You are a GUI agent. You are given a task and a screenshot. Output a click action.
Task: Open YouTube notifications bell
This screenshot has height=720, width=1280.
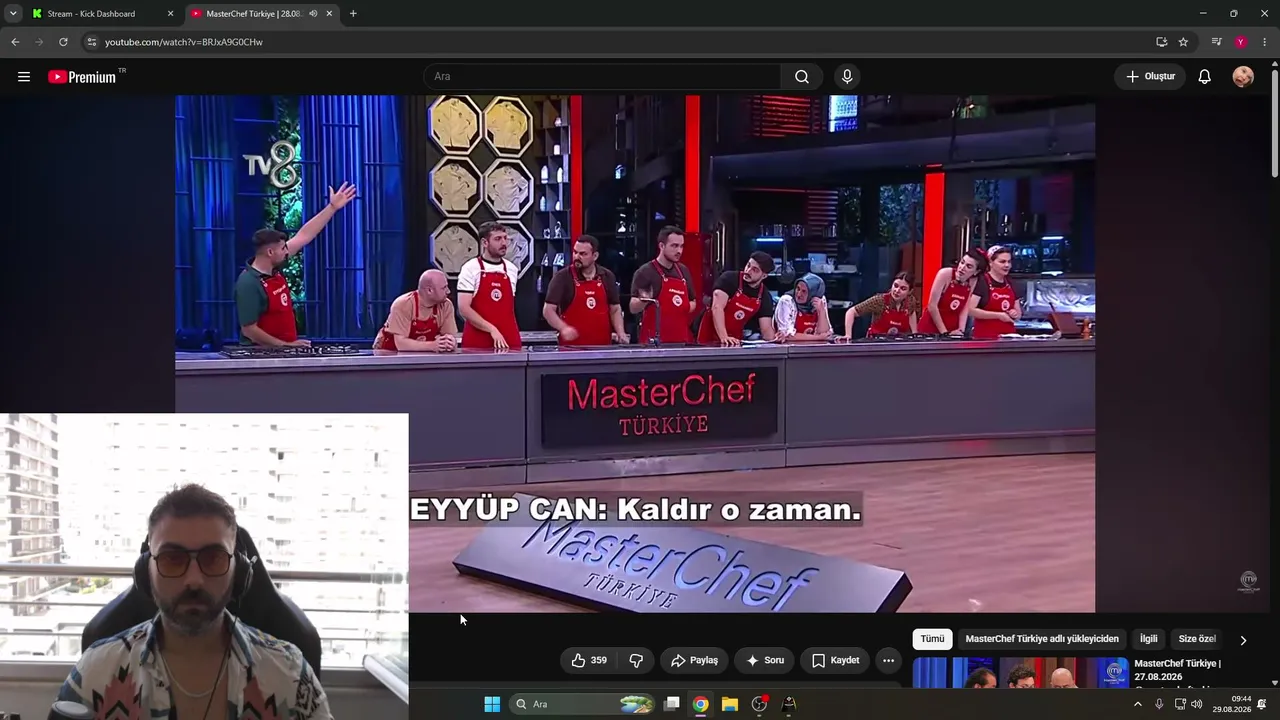coord(1205,77)
